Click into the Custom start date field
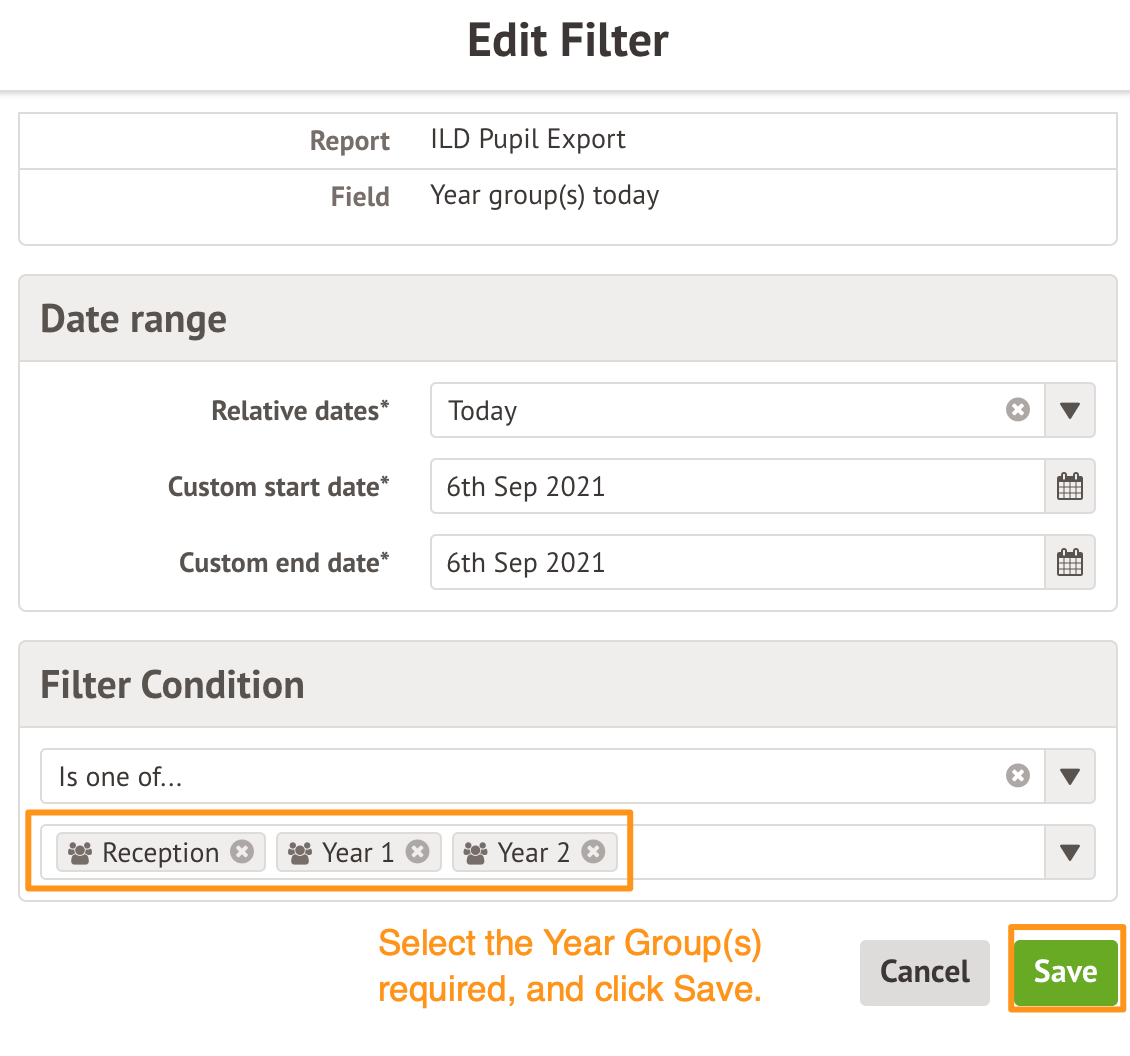Image resolution: width=1130 pixels, height=1056 pixels. click(736, 487)
